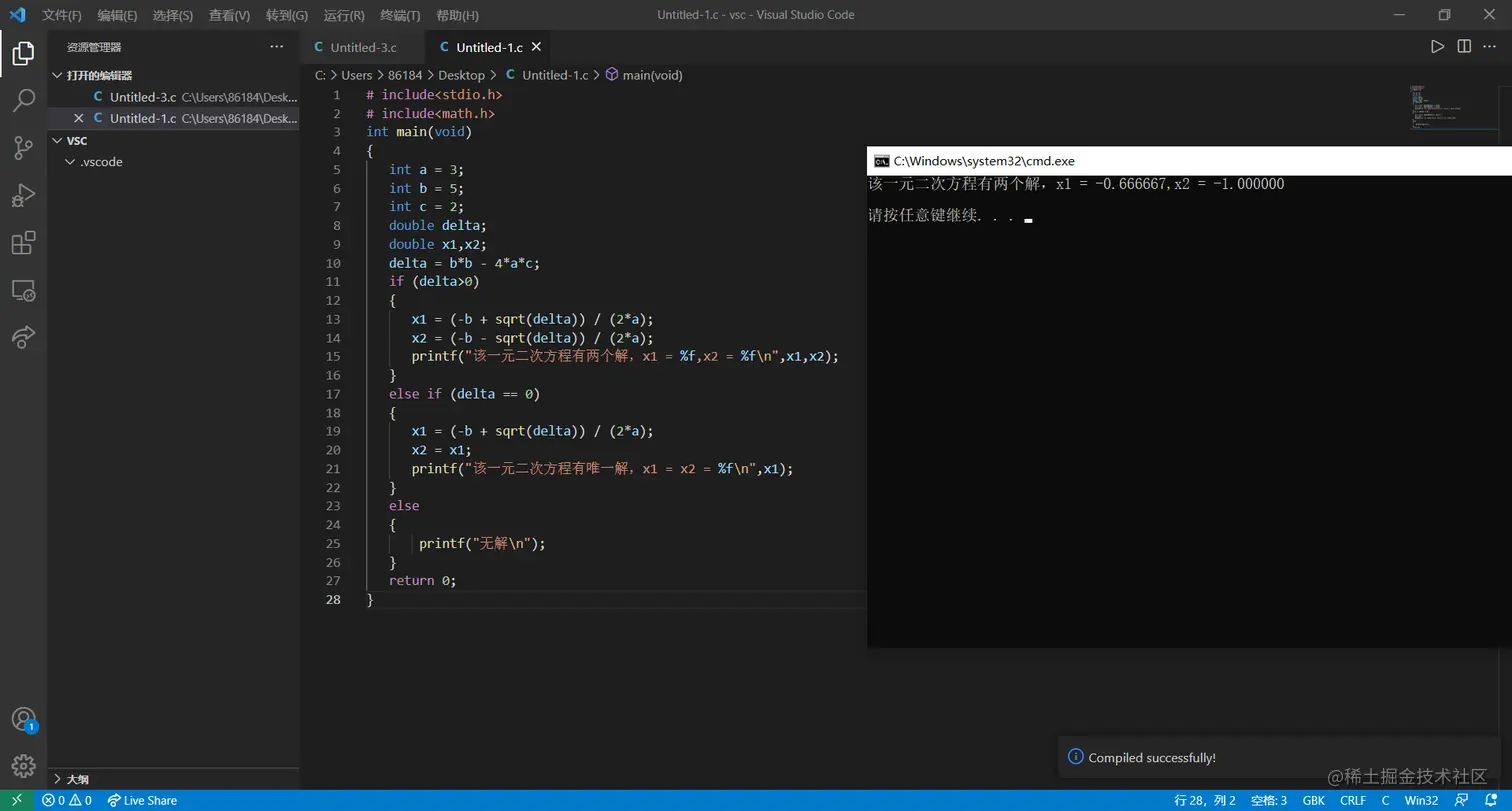This screenshot has width=1512, height=811.
Task: Run the code with the play icon
Action: click(1437, 47)
